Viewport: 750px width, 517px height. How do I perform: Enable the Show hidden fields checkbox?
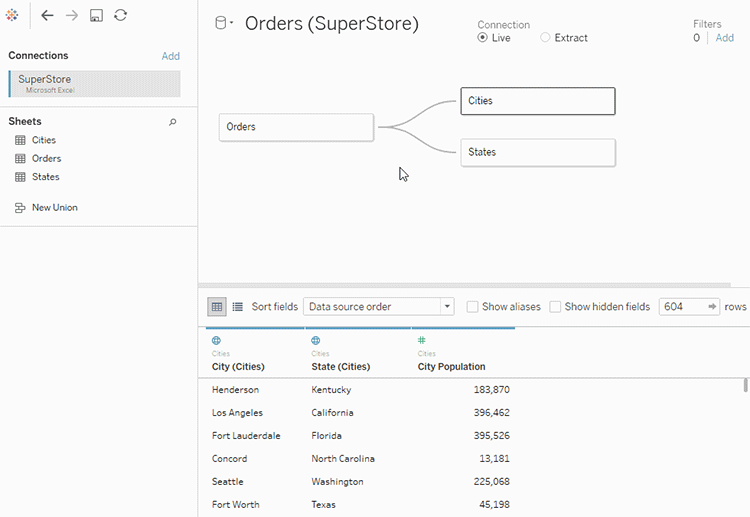pyautogui.click(x=555, y=307)
